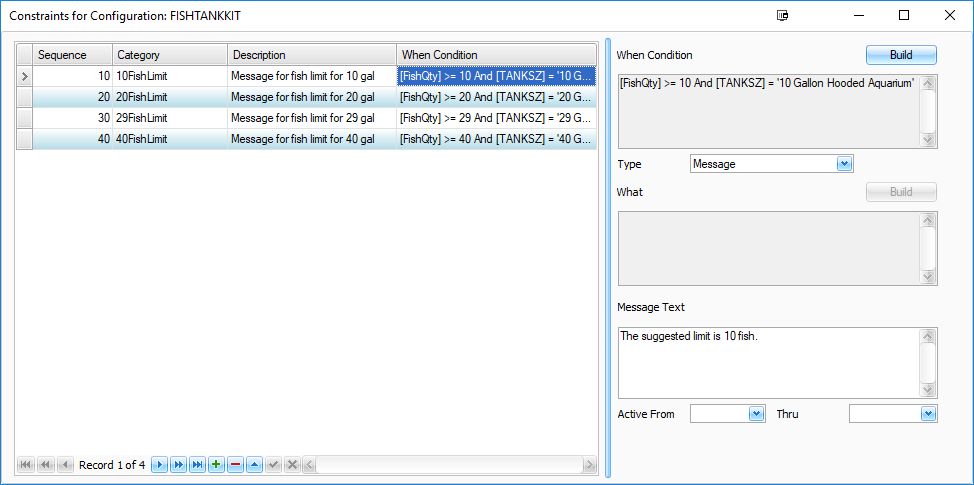974x485 pixels.
Task: Jump to last record navigator button
Action: 198,465
